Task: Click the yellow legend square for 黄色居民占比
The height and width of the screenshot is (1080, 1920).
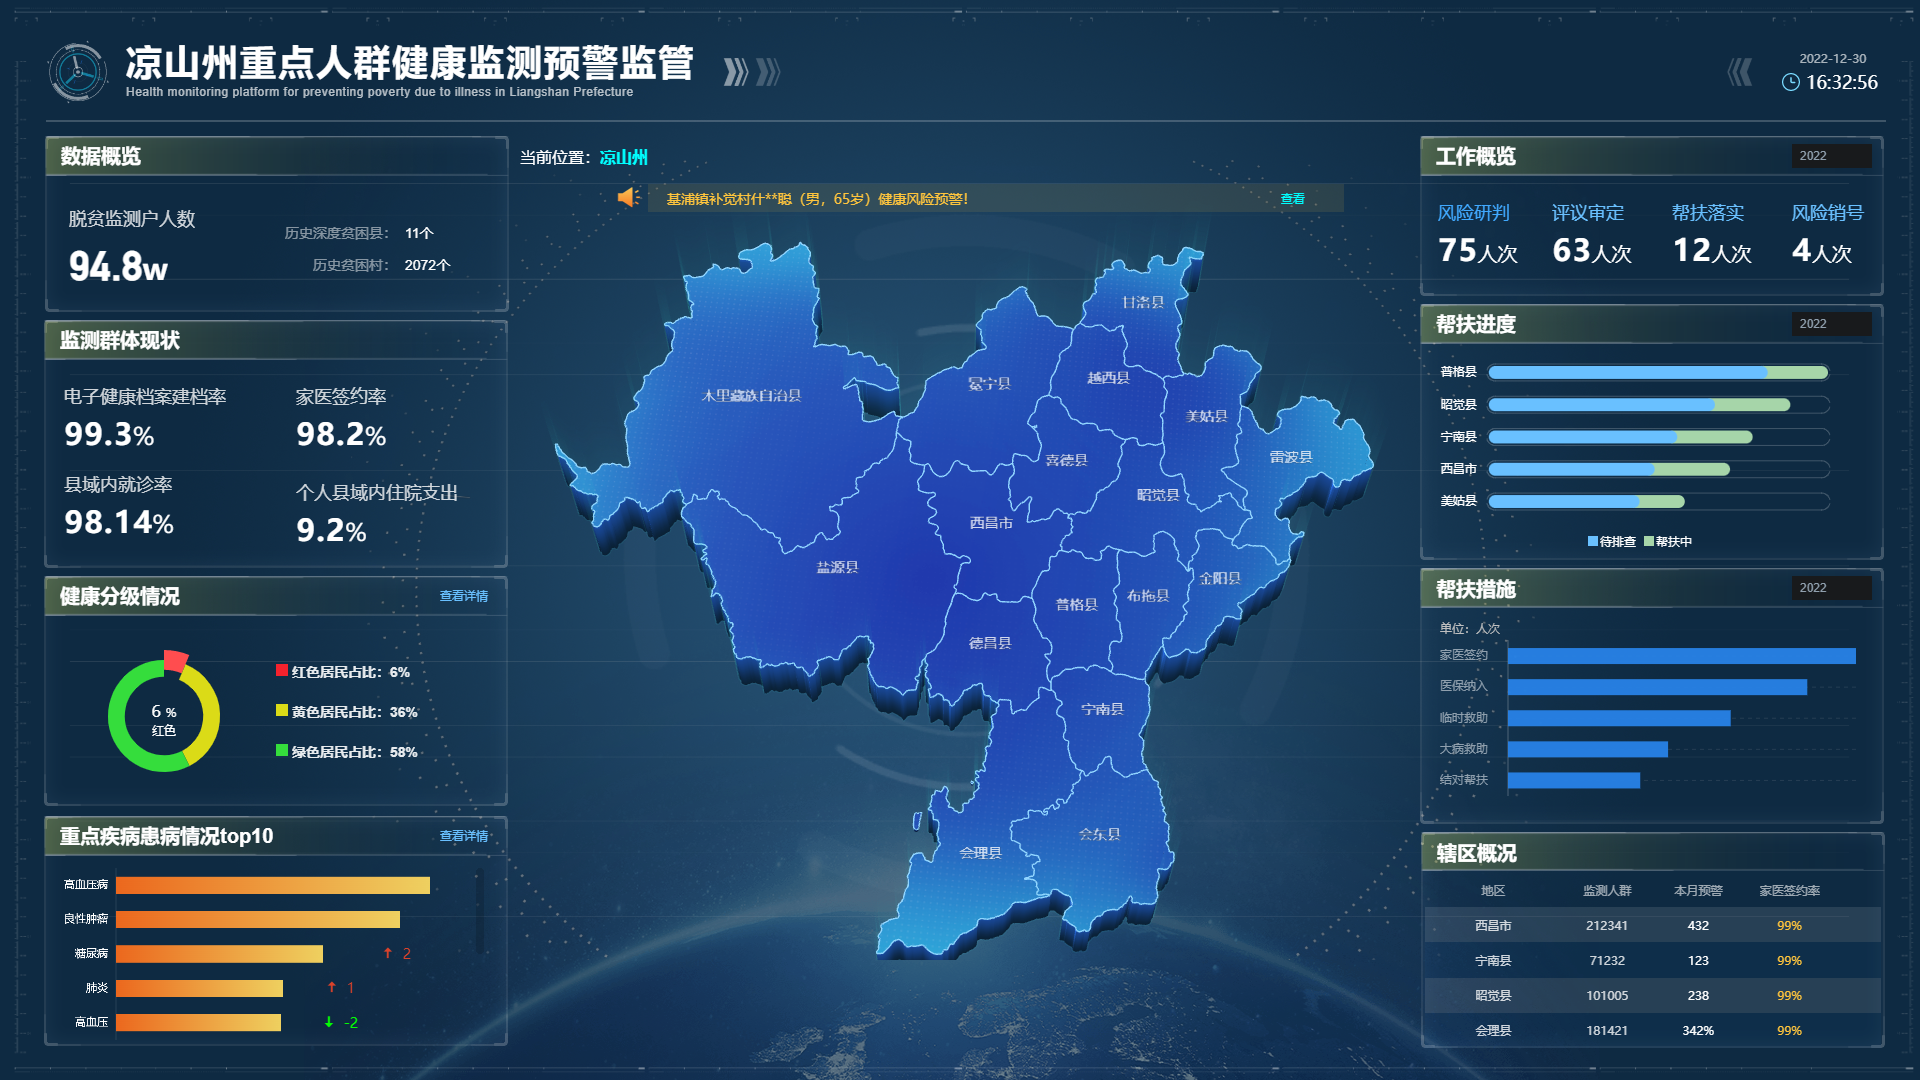Action: click(x=282, y=711)
